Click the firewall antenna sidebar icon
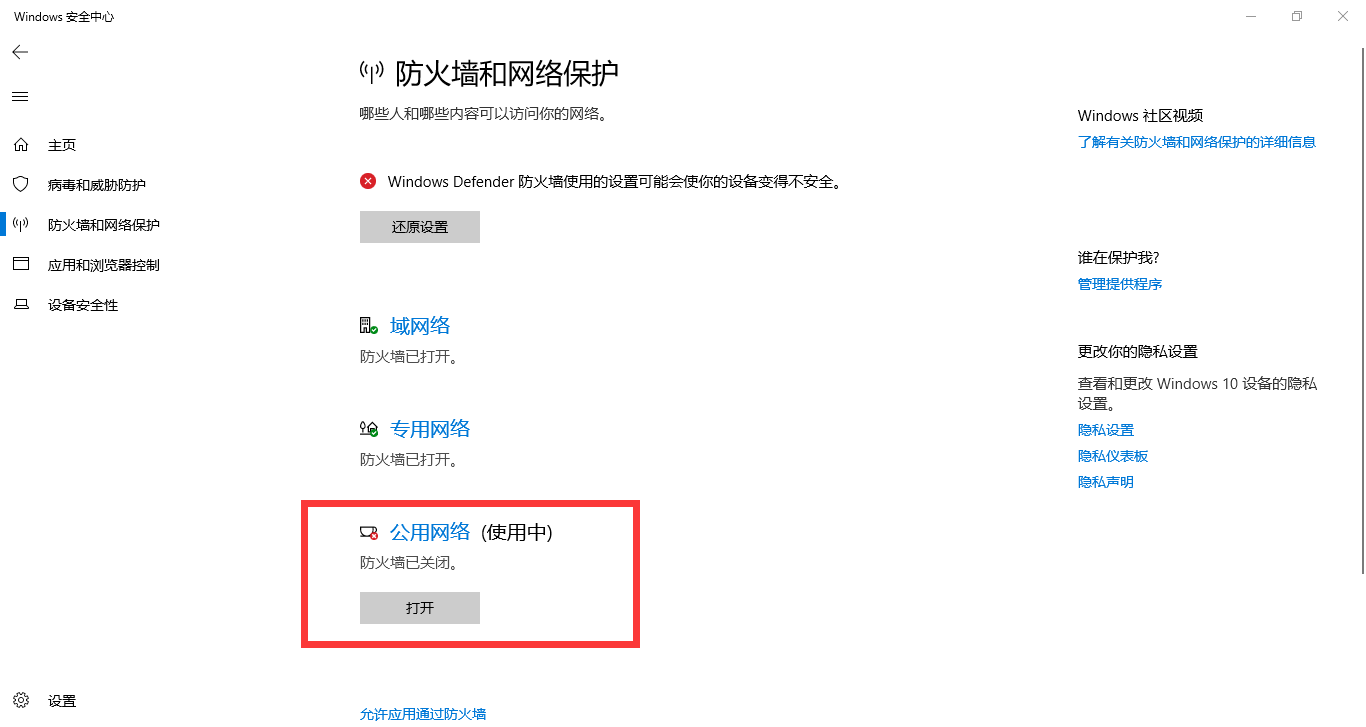Image resolution: width=1366 pixels, height=727 pixels. click(x=20, y=225)
